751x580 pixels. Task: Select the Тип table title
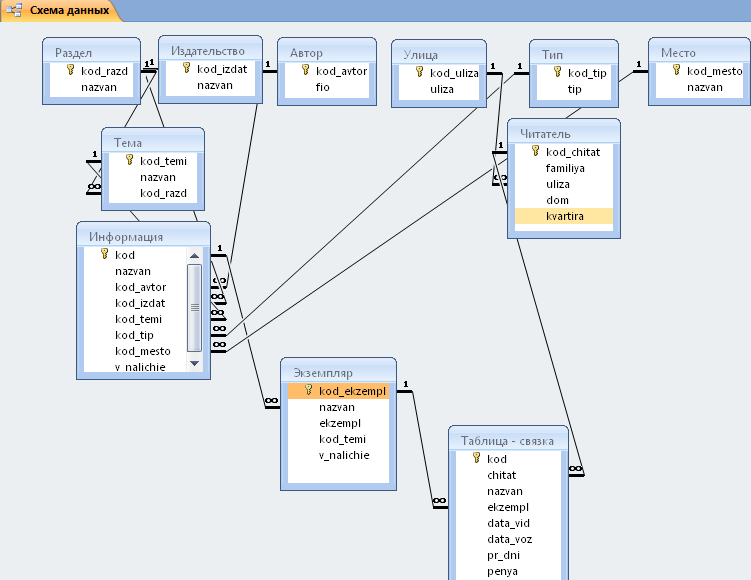552,55
